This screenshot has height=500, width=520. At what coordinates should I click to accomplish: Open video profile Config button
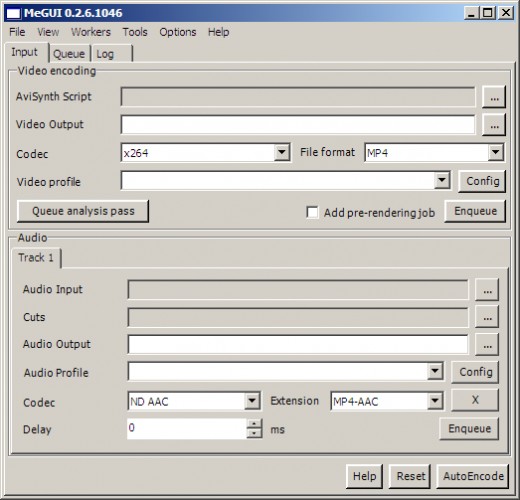(x=482, y=181)
